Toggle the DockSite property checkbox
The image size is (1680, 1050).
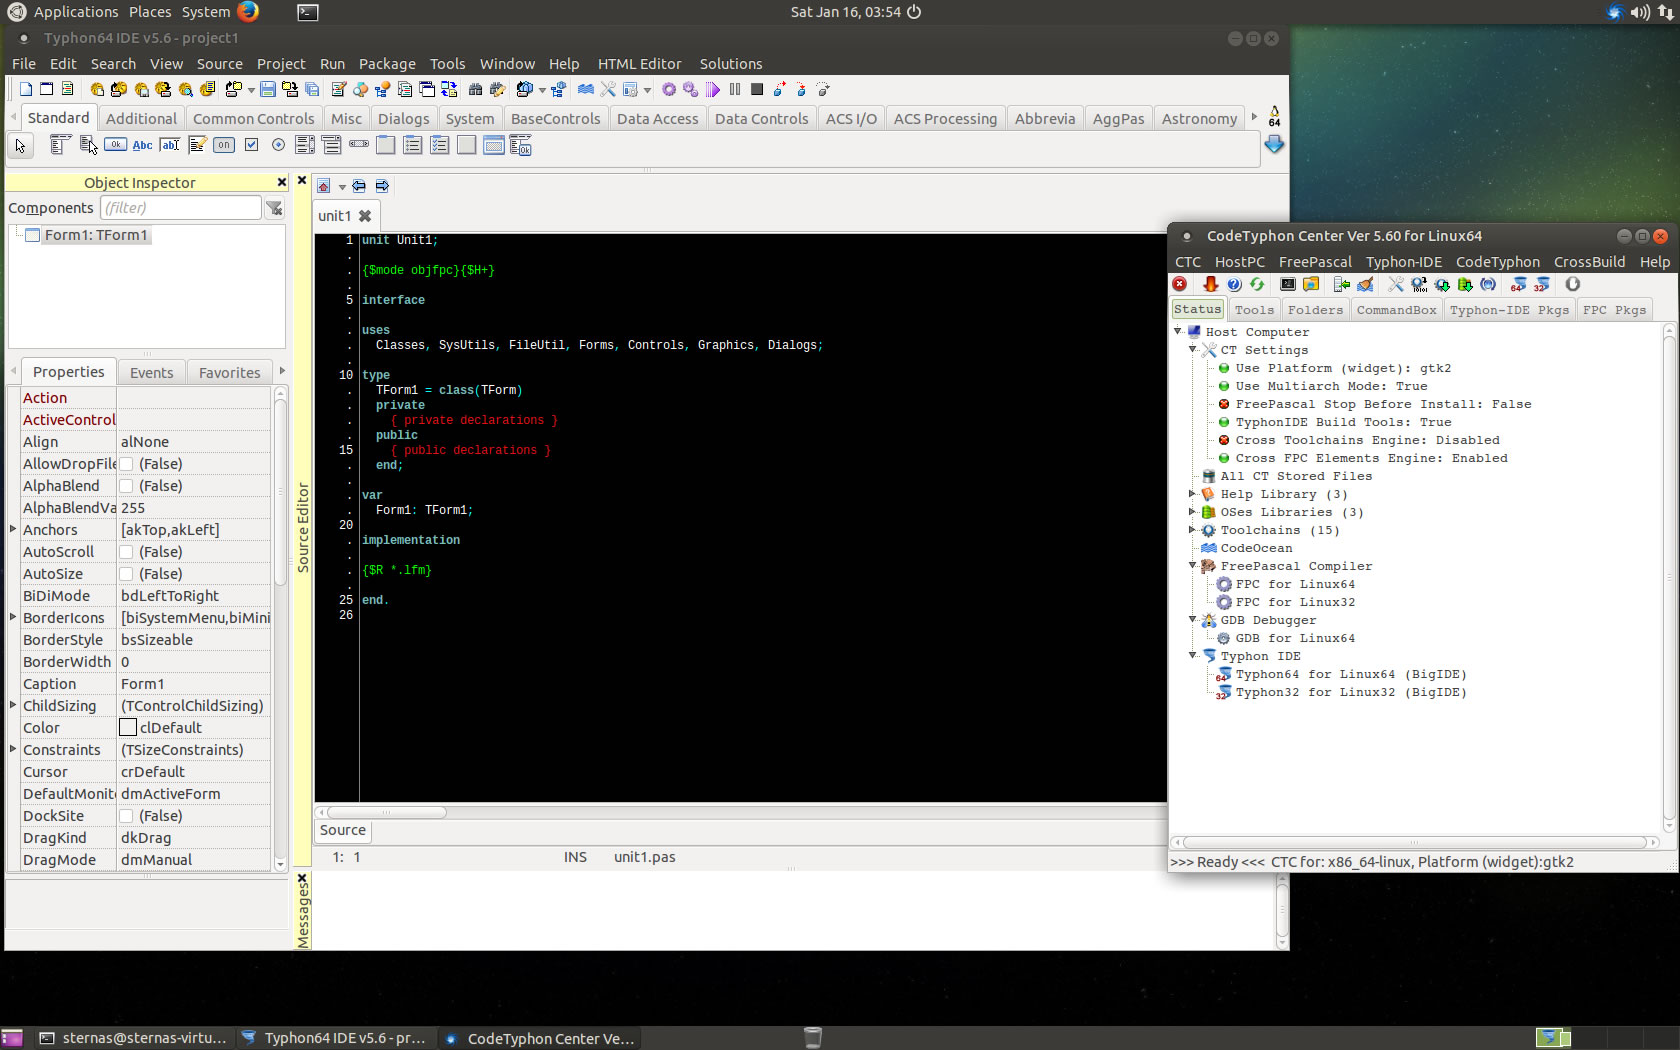pyautogui.click(x=127, y=816)
